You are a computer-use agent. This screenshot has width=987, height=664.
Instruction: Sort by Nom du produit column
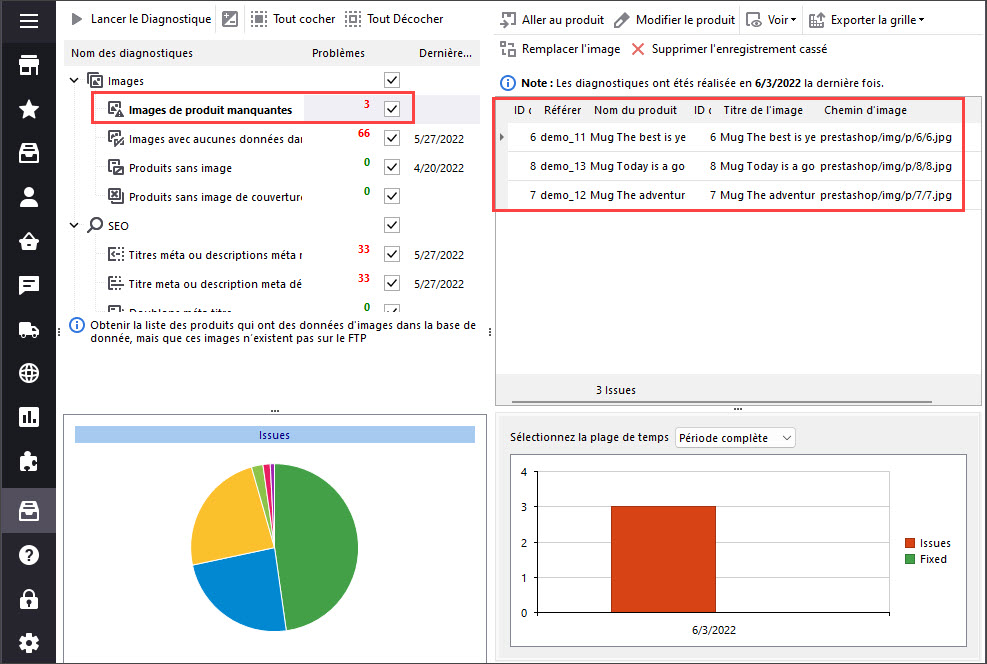[635, 110]
